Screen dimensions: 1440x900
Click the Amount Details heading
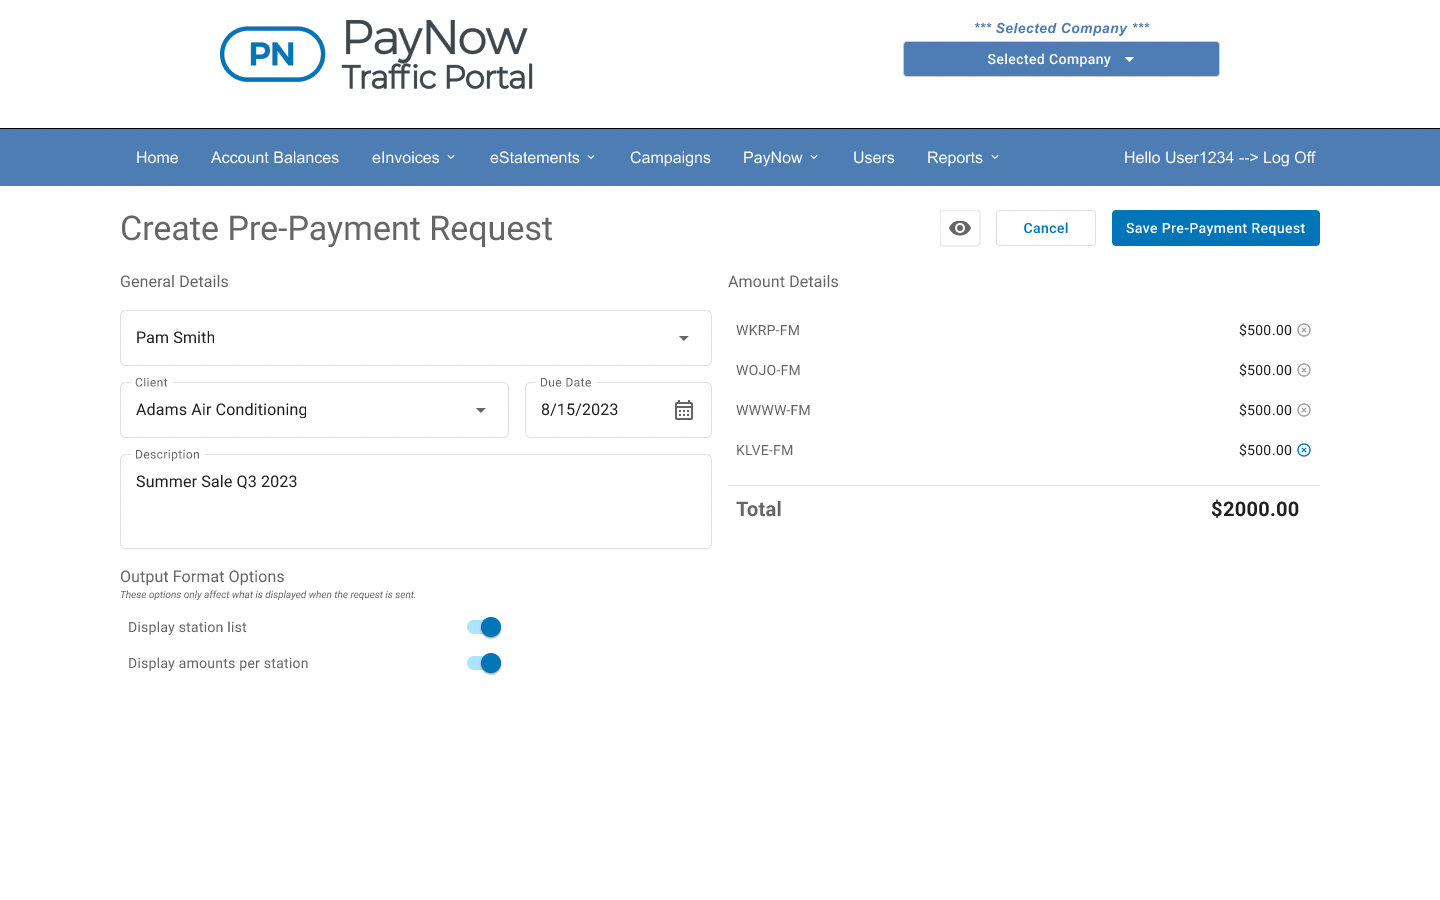click(783, 282)
